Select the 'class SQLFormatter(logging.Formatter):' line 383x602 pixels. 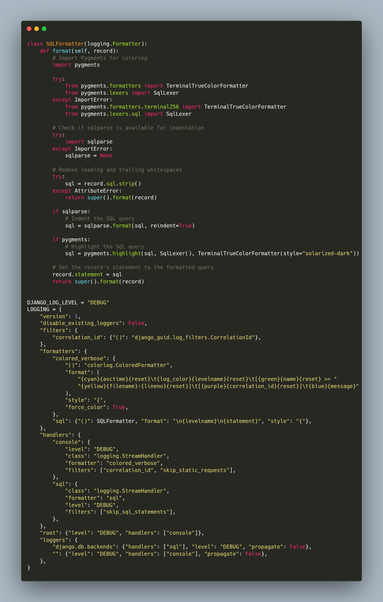click(x=87, y=44)
